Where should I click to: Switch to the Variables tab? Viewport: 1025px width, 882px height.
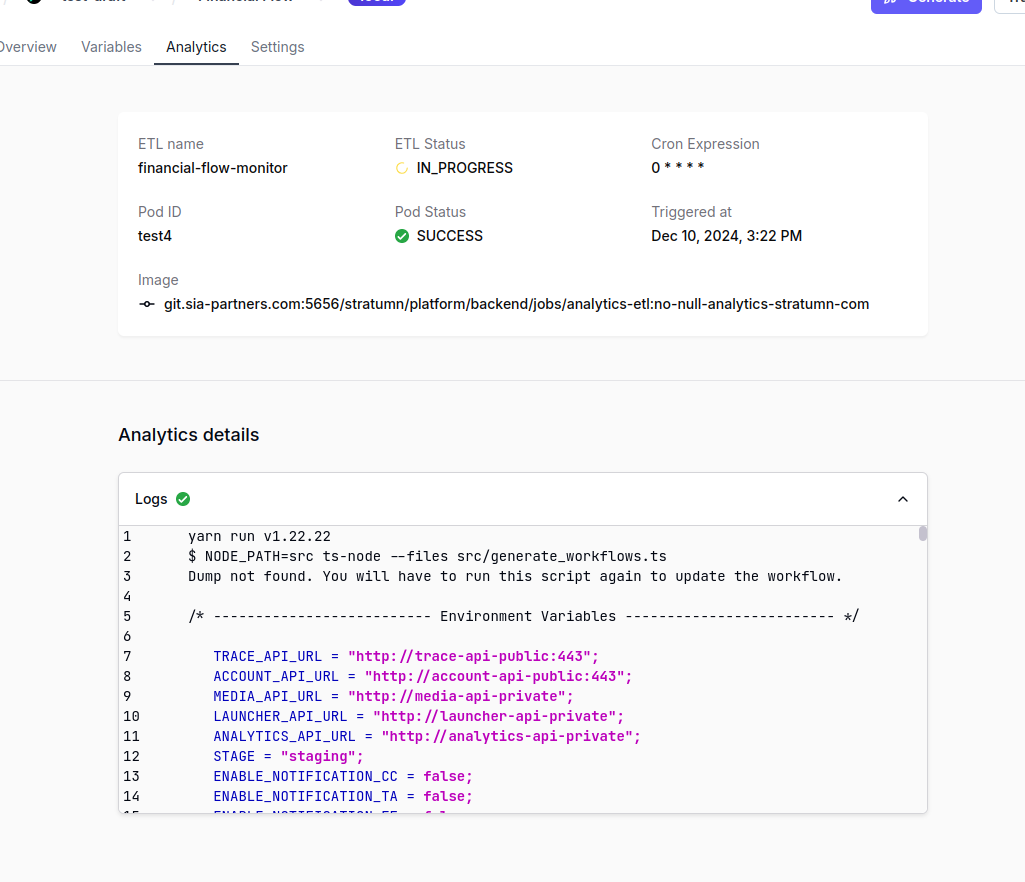pyautogui.click(x=111, y=47)
